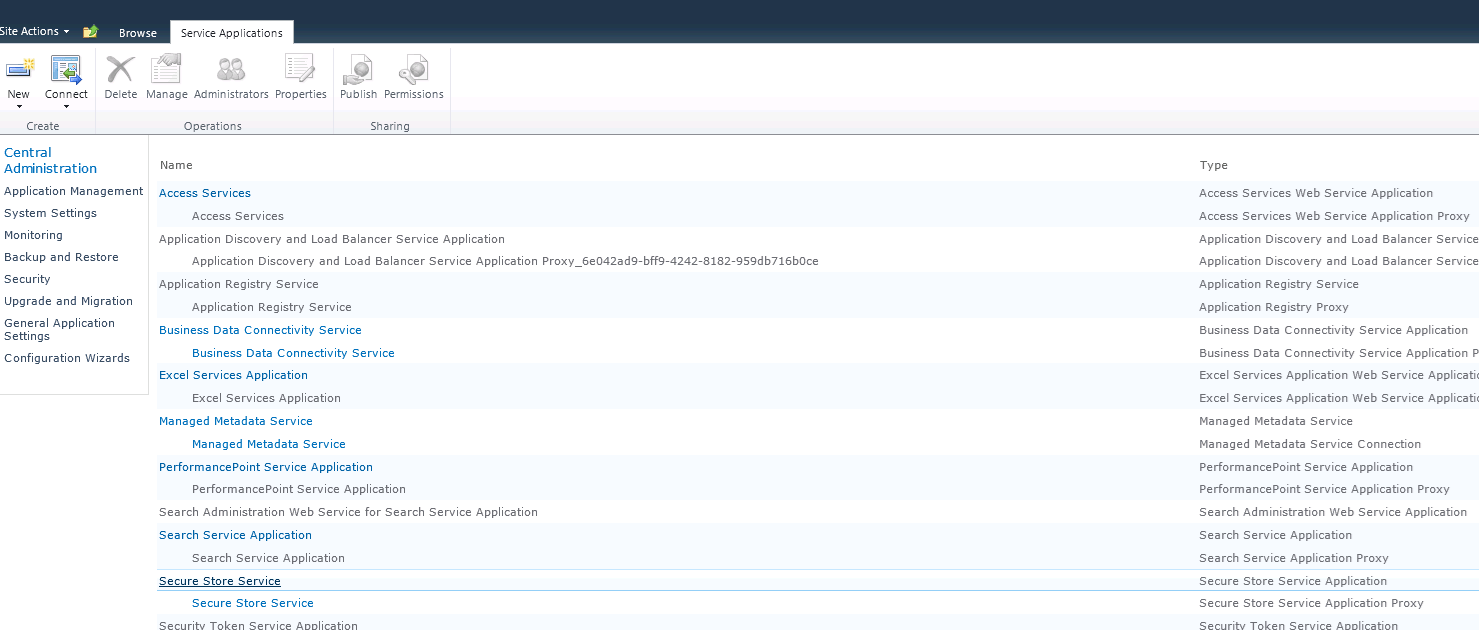Click the Secure Store Service link
This screenshot has width=1479, height=630.
[x=219, y=581]
